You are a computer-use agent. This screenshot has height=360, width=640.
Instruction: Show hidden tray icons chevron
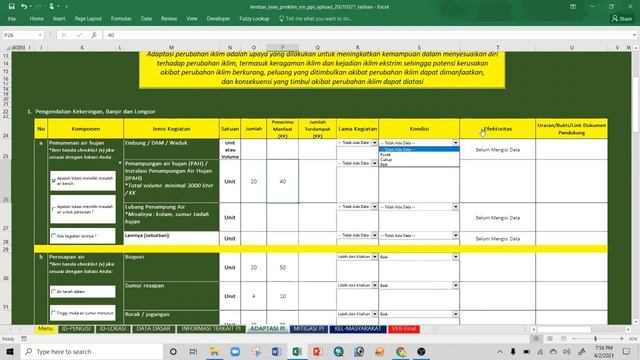pyautogui.click(x=500, y=351)
